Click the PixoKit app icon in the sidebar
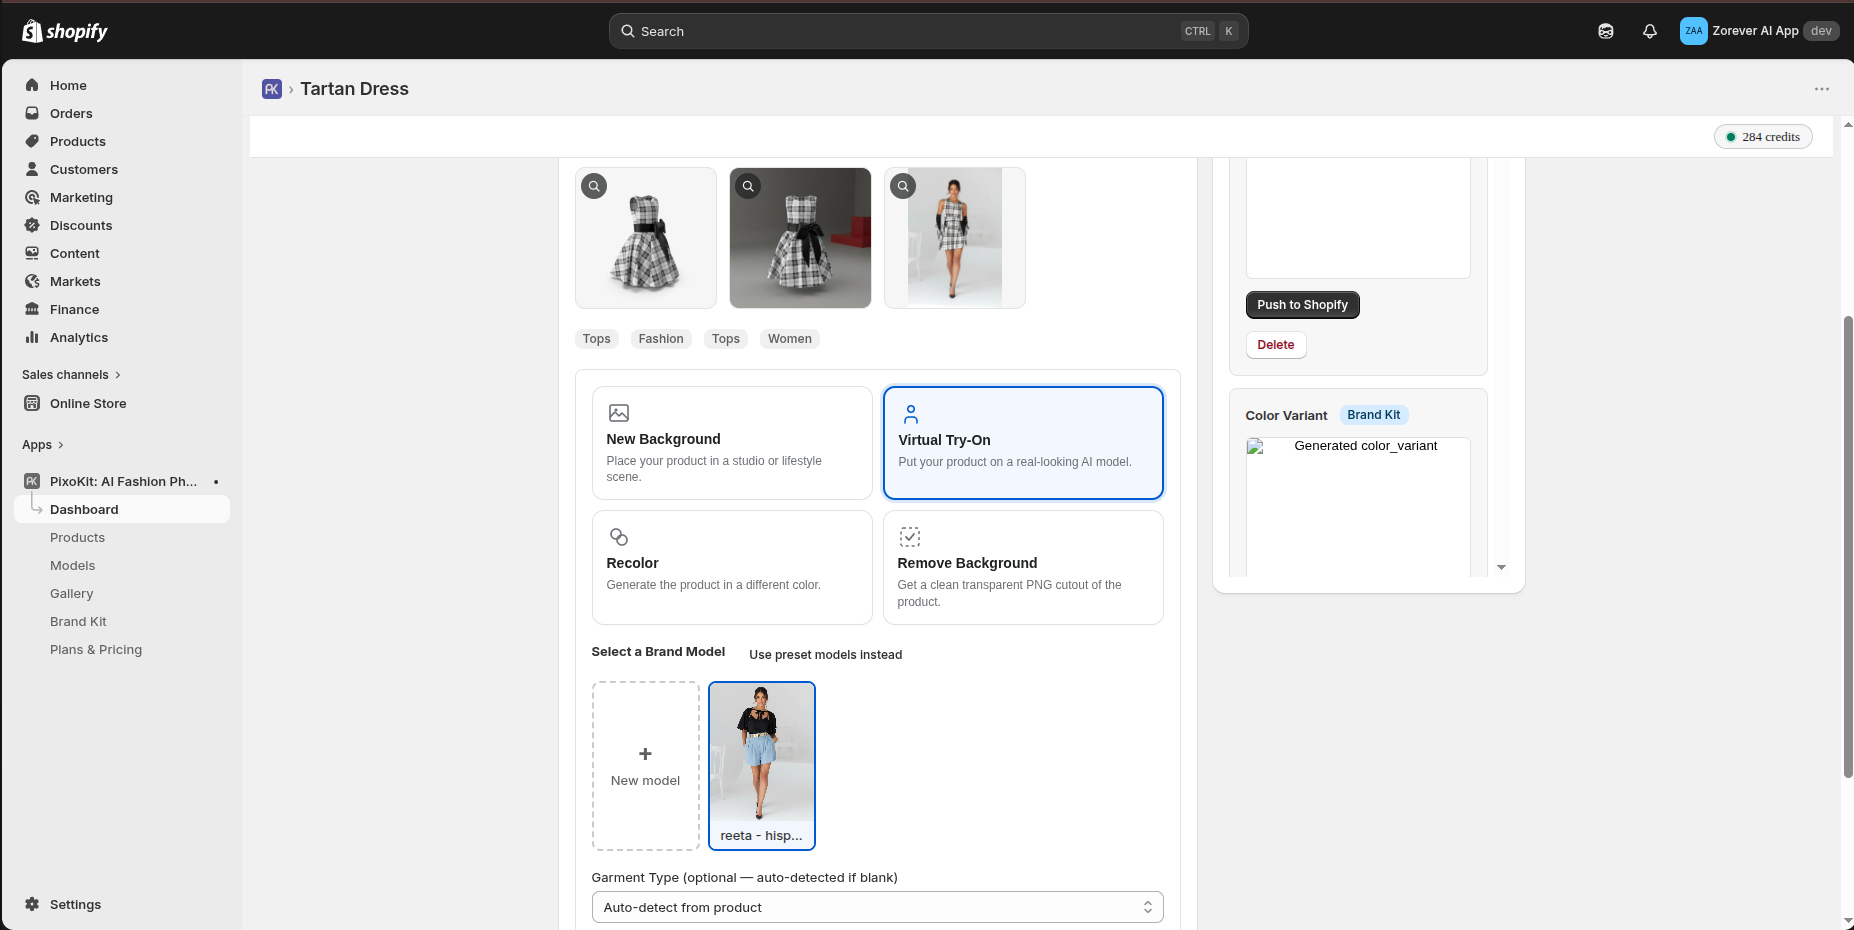 coord(32,481)
